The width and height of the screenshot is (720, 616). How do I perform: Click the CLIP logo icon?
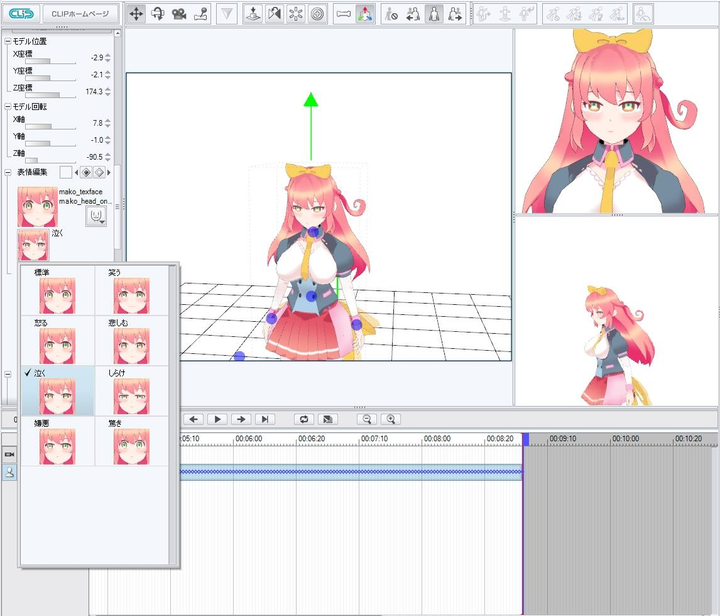click(x=20, y=14)
